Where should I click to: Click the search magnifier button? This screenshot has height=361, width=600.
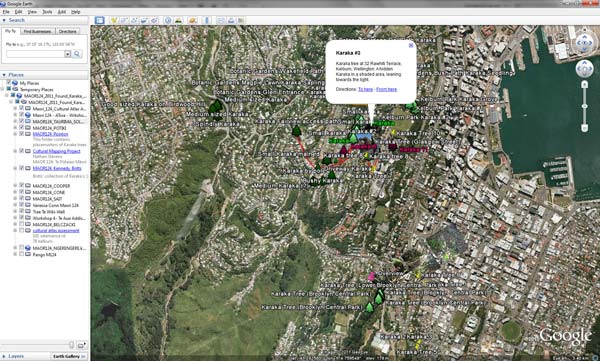tap(77, 54)
